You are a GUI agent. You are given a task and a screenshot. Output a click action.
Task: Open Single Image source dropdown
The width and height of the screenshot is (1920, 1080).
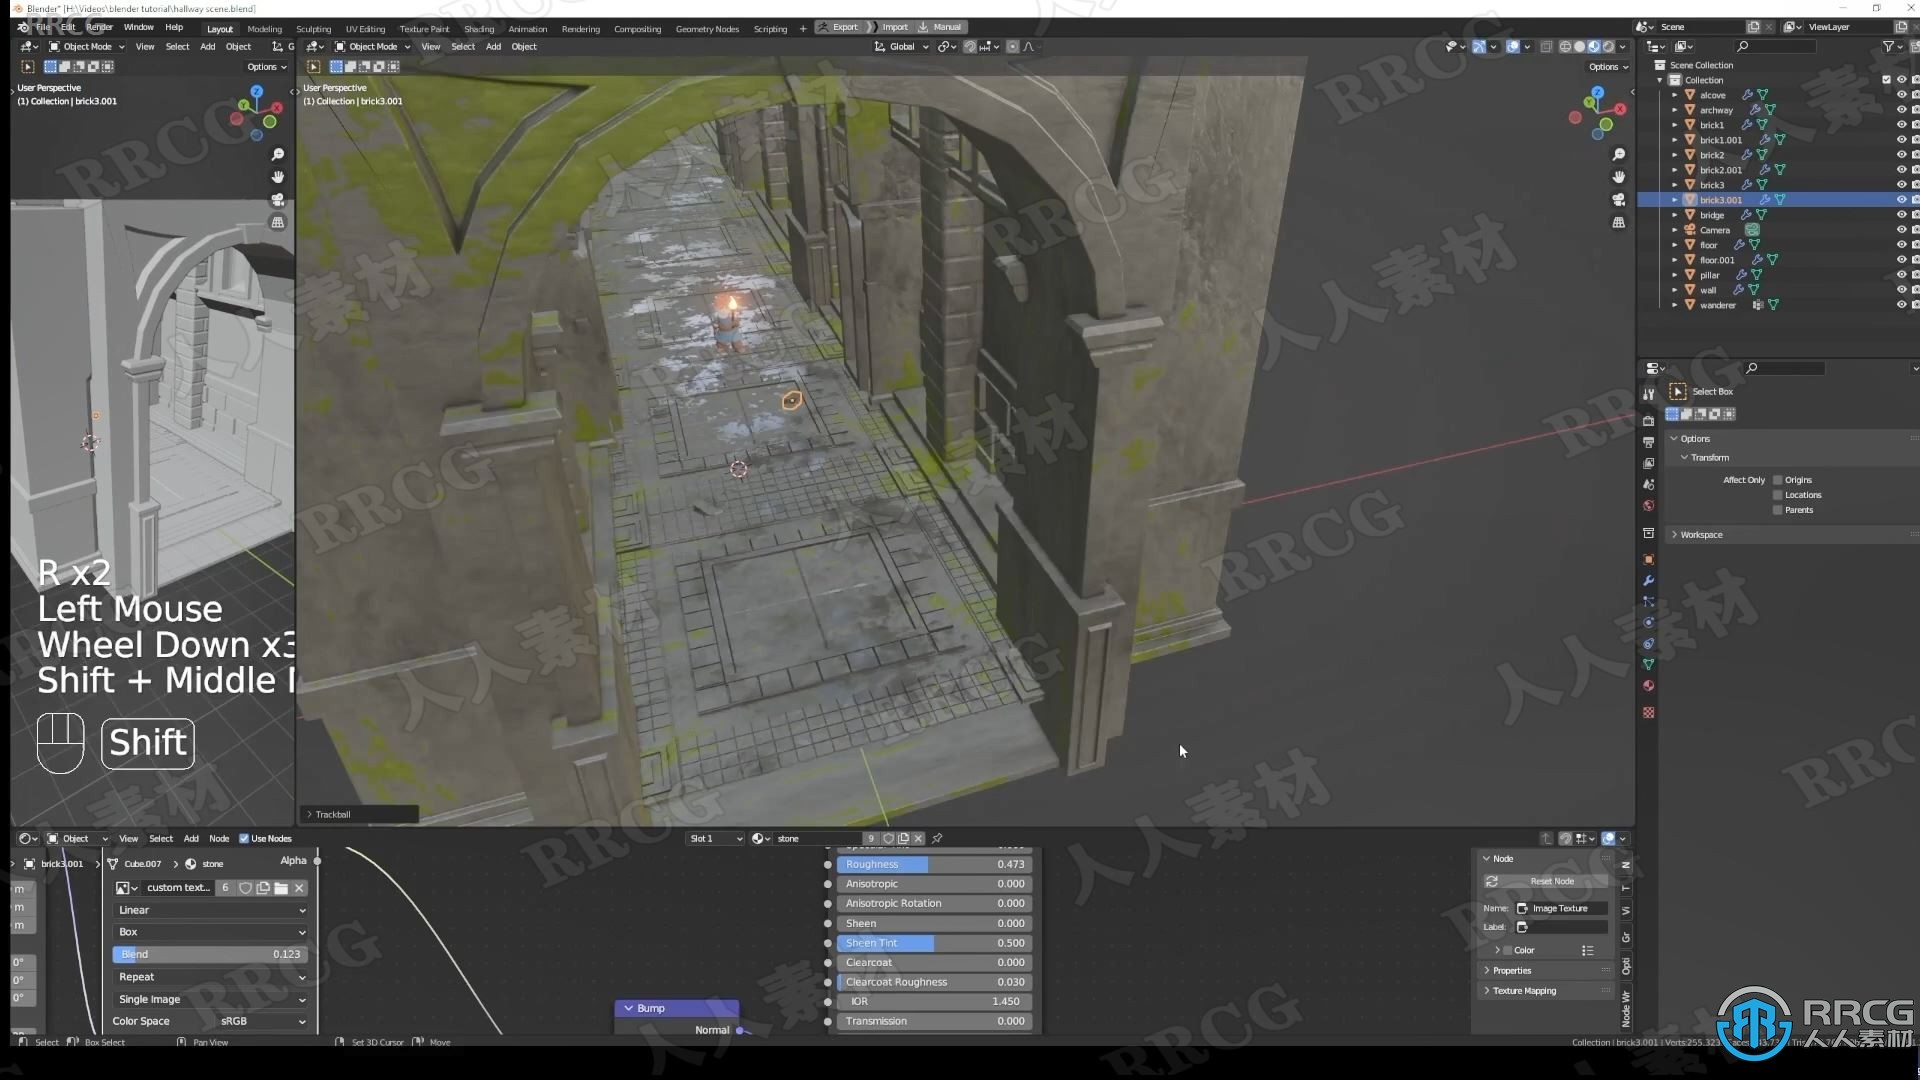[x=211, y=999]
